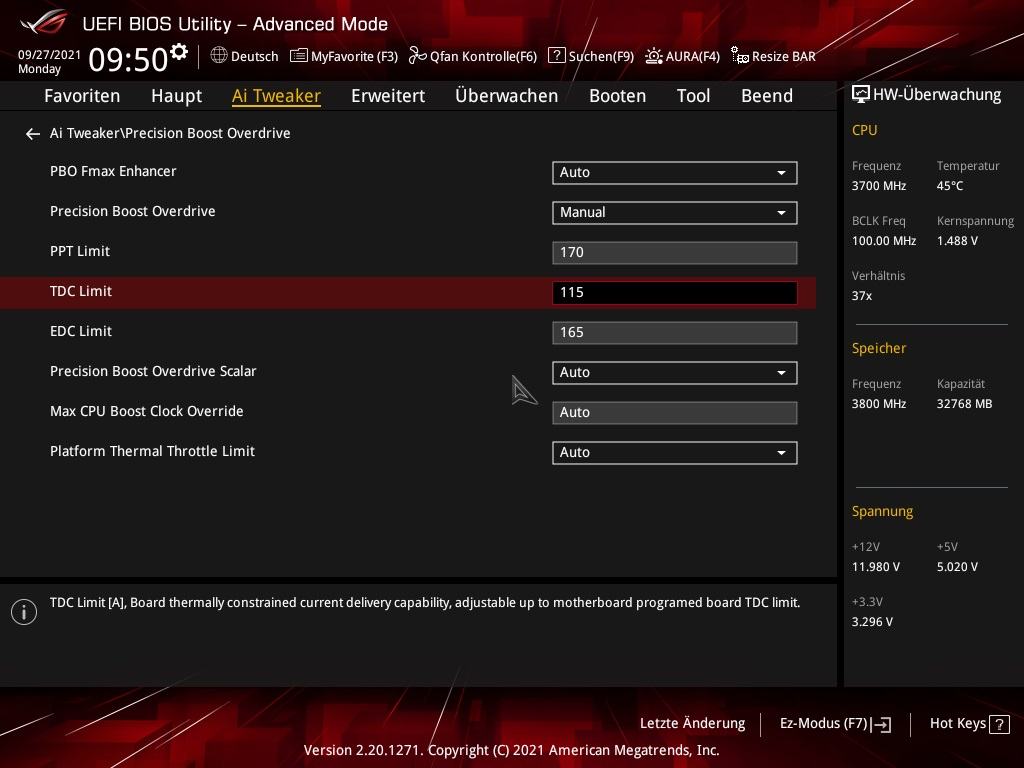Click the +3.3V reading 3.296 V
The width and height of the screenshot is (1024, 768).
pyautogui.click(x=872, y=622)
